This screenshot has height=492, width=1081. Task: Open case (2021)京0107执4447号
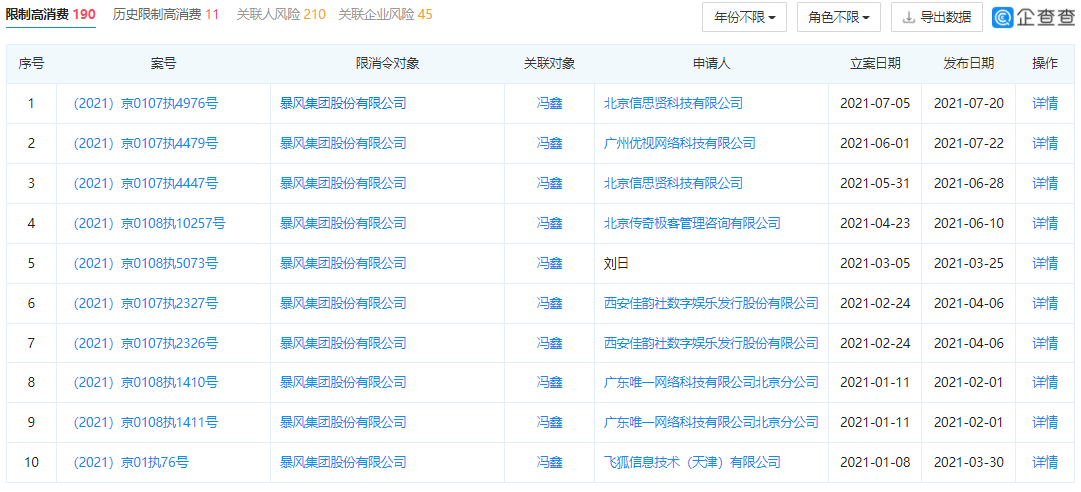[145, 183]
